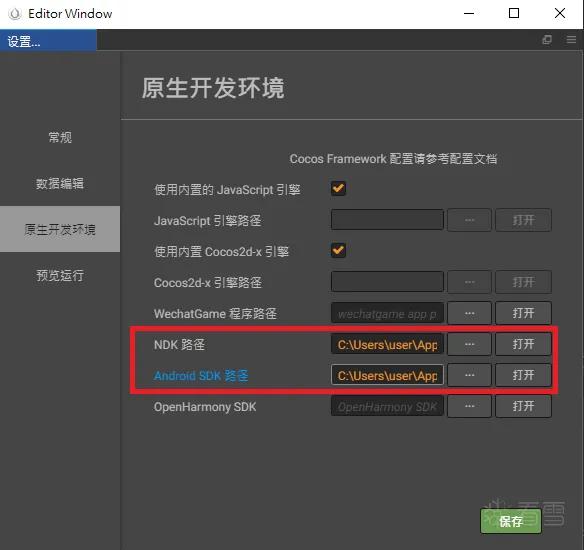Image resolution: width=584 pixels, height=550 pixels.
Task: Click browse ellipsis for OpenHarmony SDK
Action: point(469,406)
